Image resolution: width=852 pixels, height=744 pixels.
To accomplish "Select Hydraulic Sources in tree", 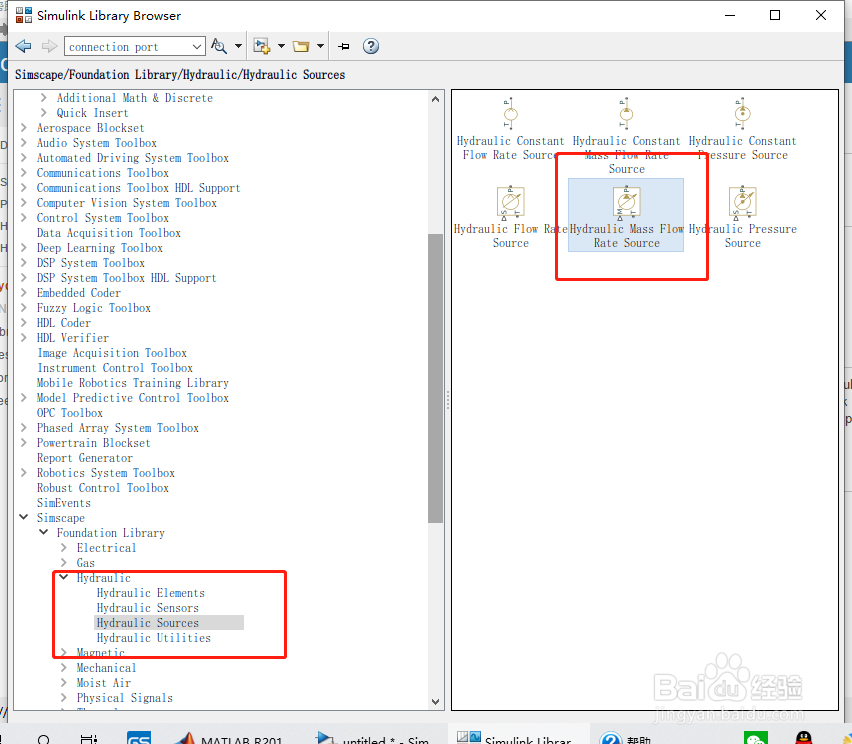I will pyautogui.click(x=148, y=623).
